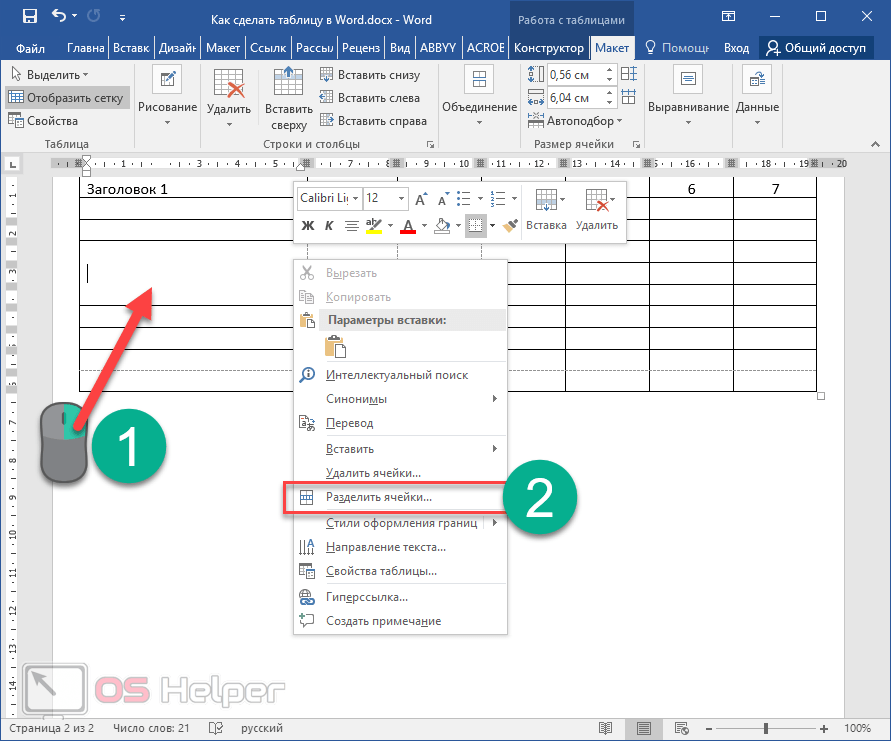Click Insert Right (Вставить справа) icon
Viewport: 891px width, 741px height.
point(327,121)
